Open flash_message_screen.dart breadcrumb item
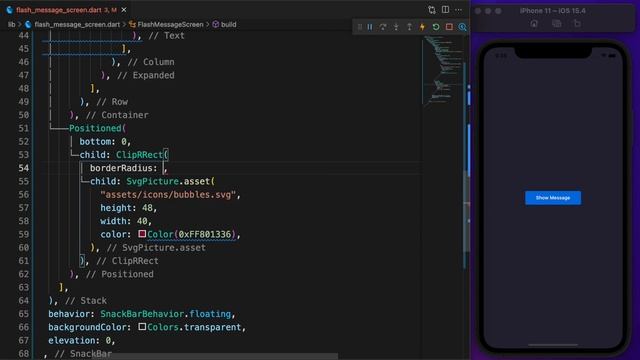Viewport: 640px width, 360px height. 77,24
